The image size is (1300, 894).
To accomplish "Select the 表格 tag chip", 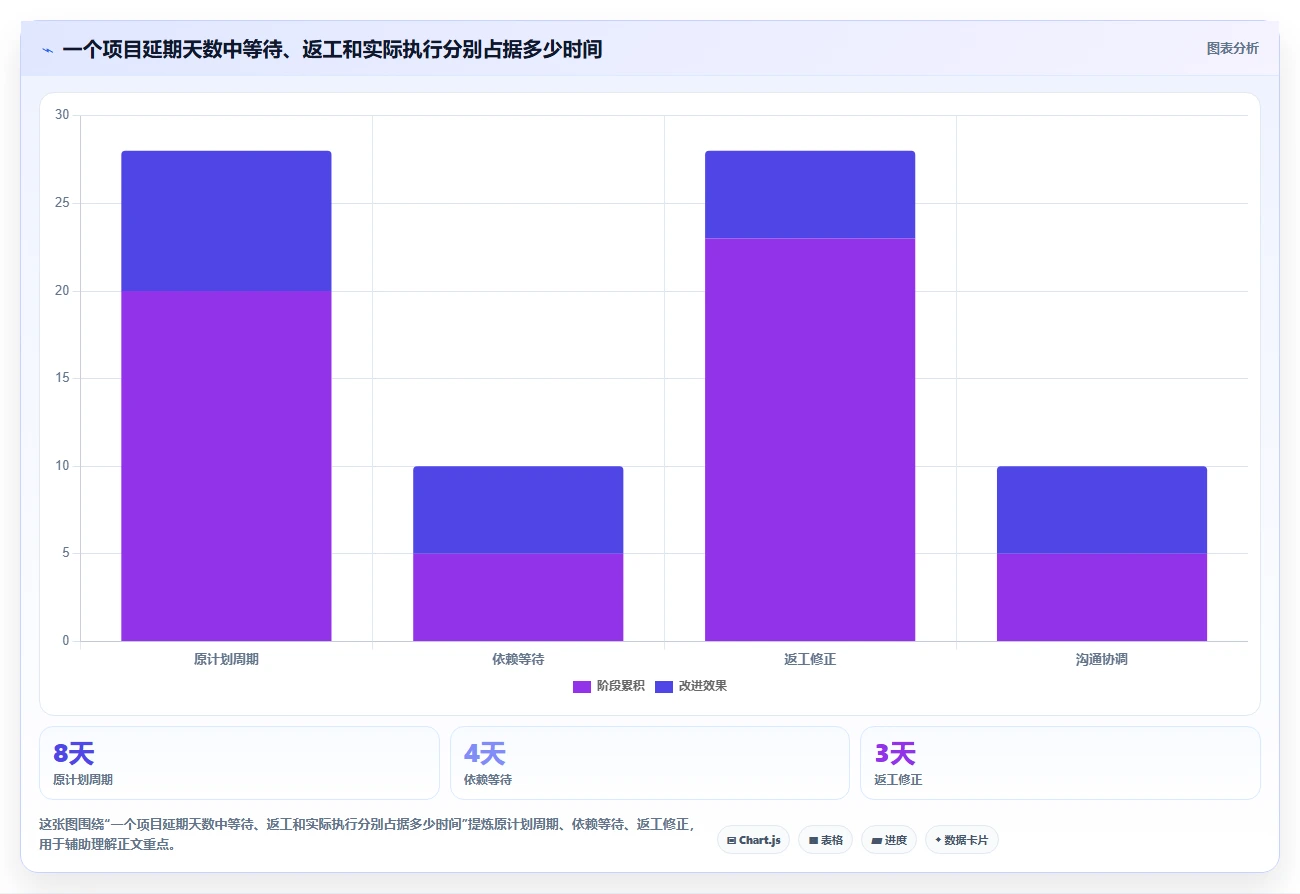I will coord(825,840).
